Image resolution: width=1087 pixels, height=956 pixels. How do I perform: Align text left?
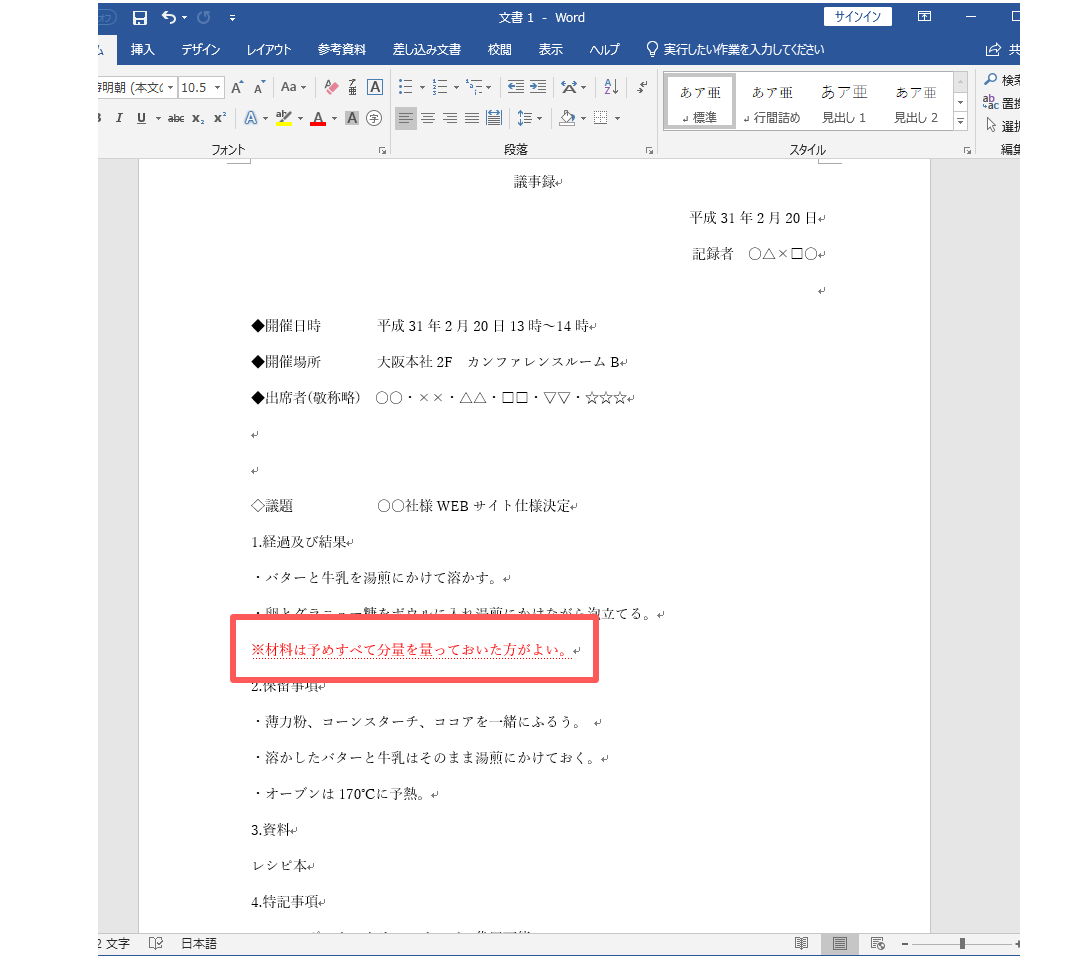pos(406,118)
